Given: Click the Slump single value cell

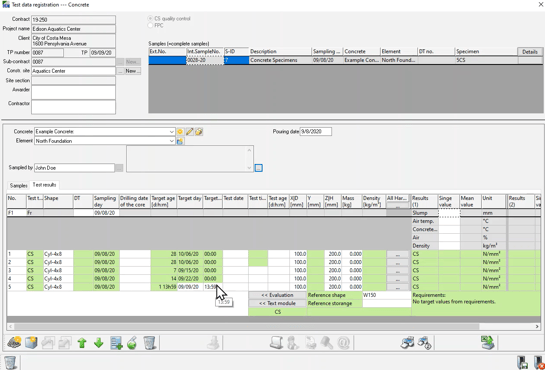Looking at the screenshot, I should 449,213.
